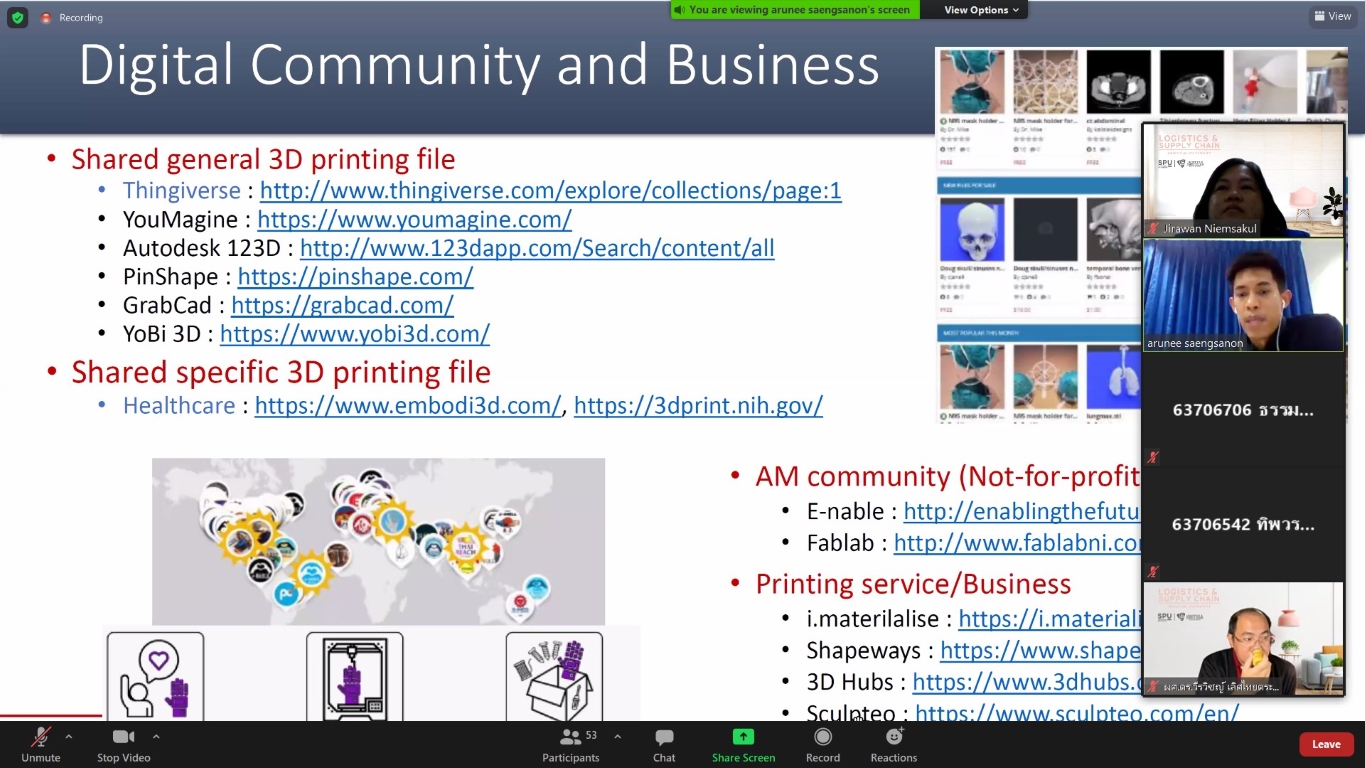Screen dimensions: 1365x768
Task: Open the embodi3d.com healthcare link
Action: 408,405
